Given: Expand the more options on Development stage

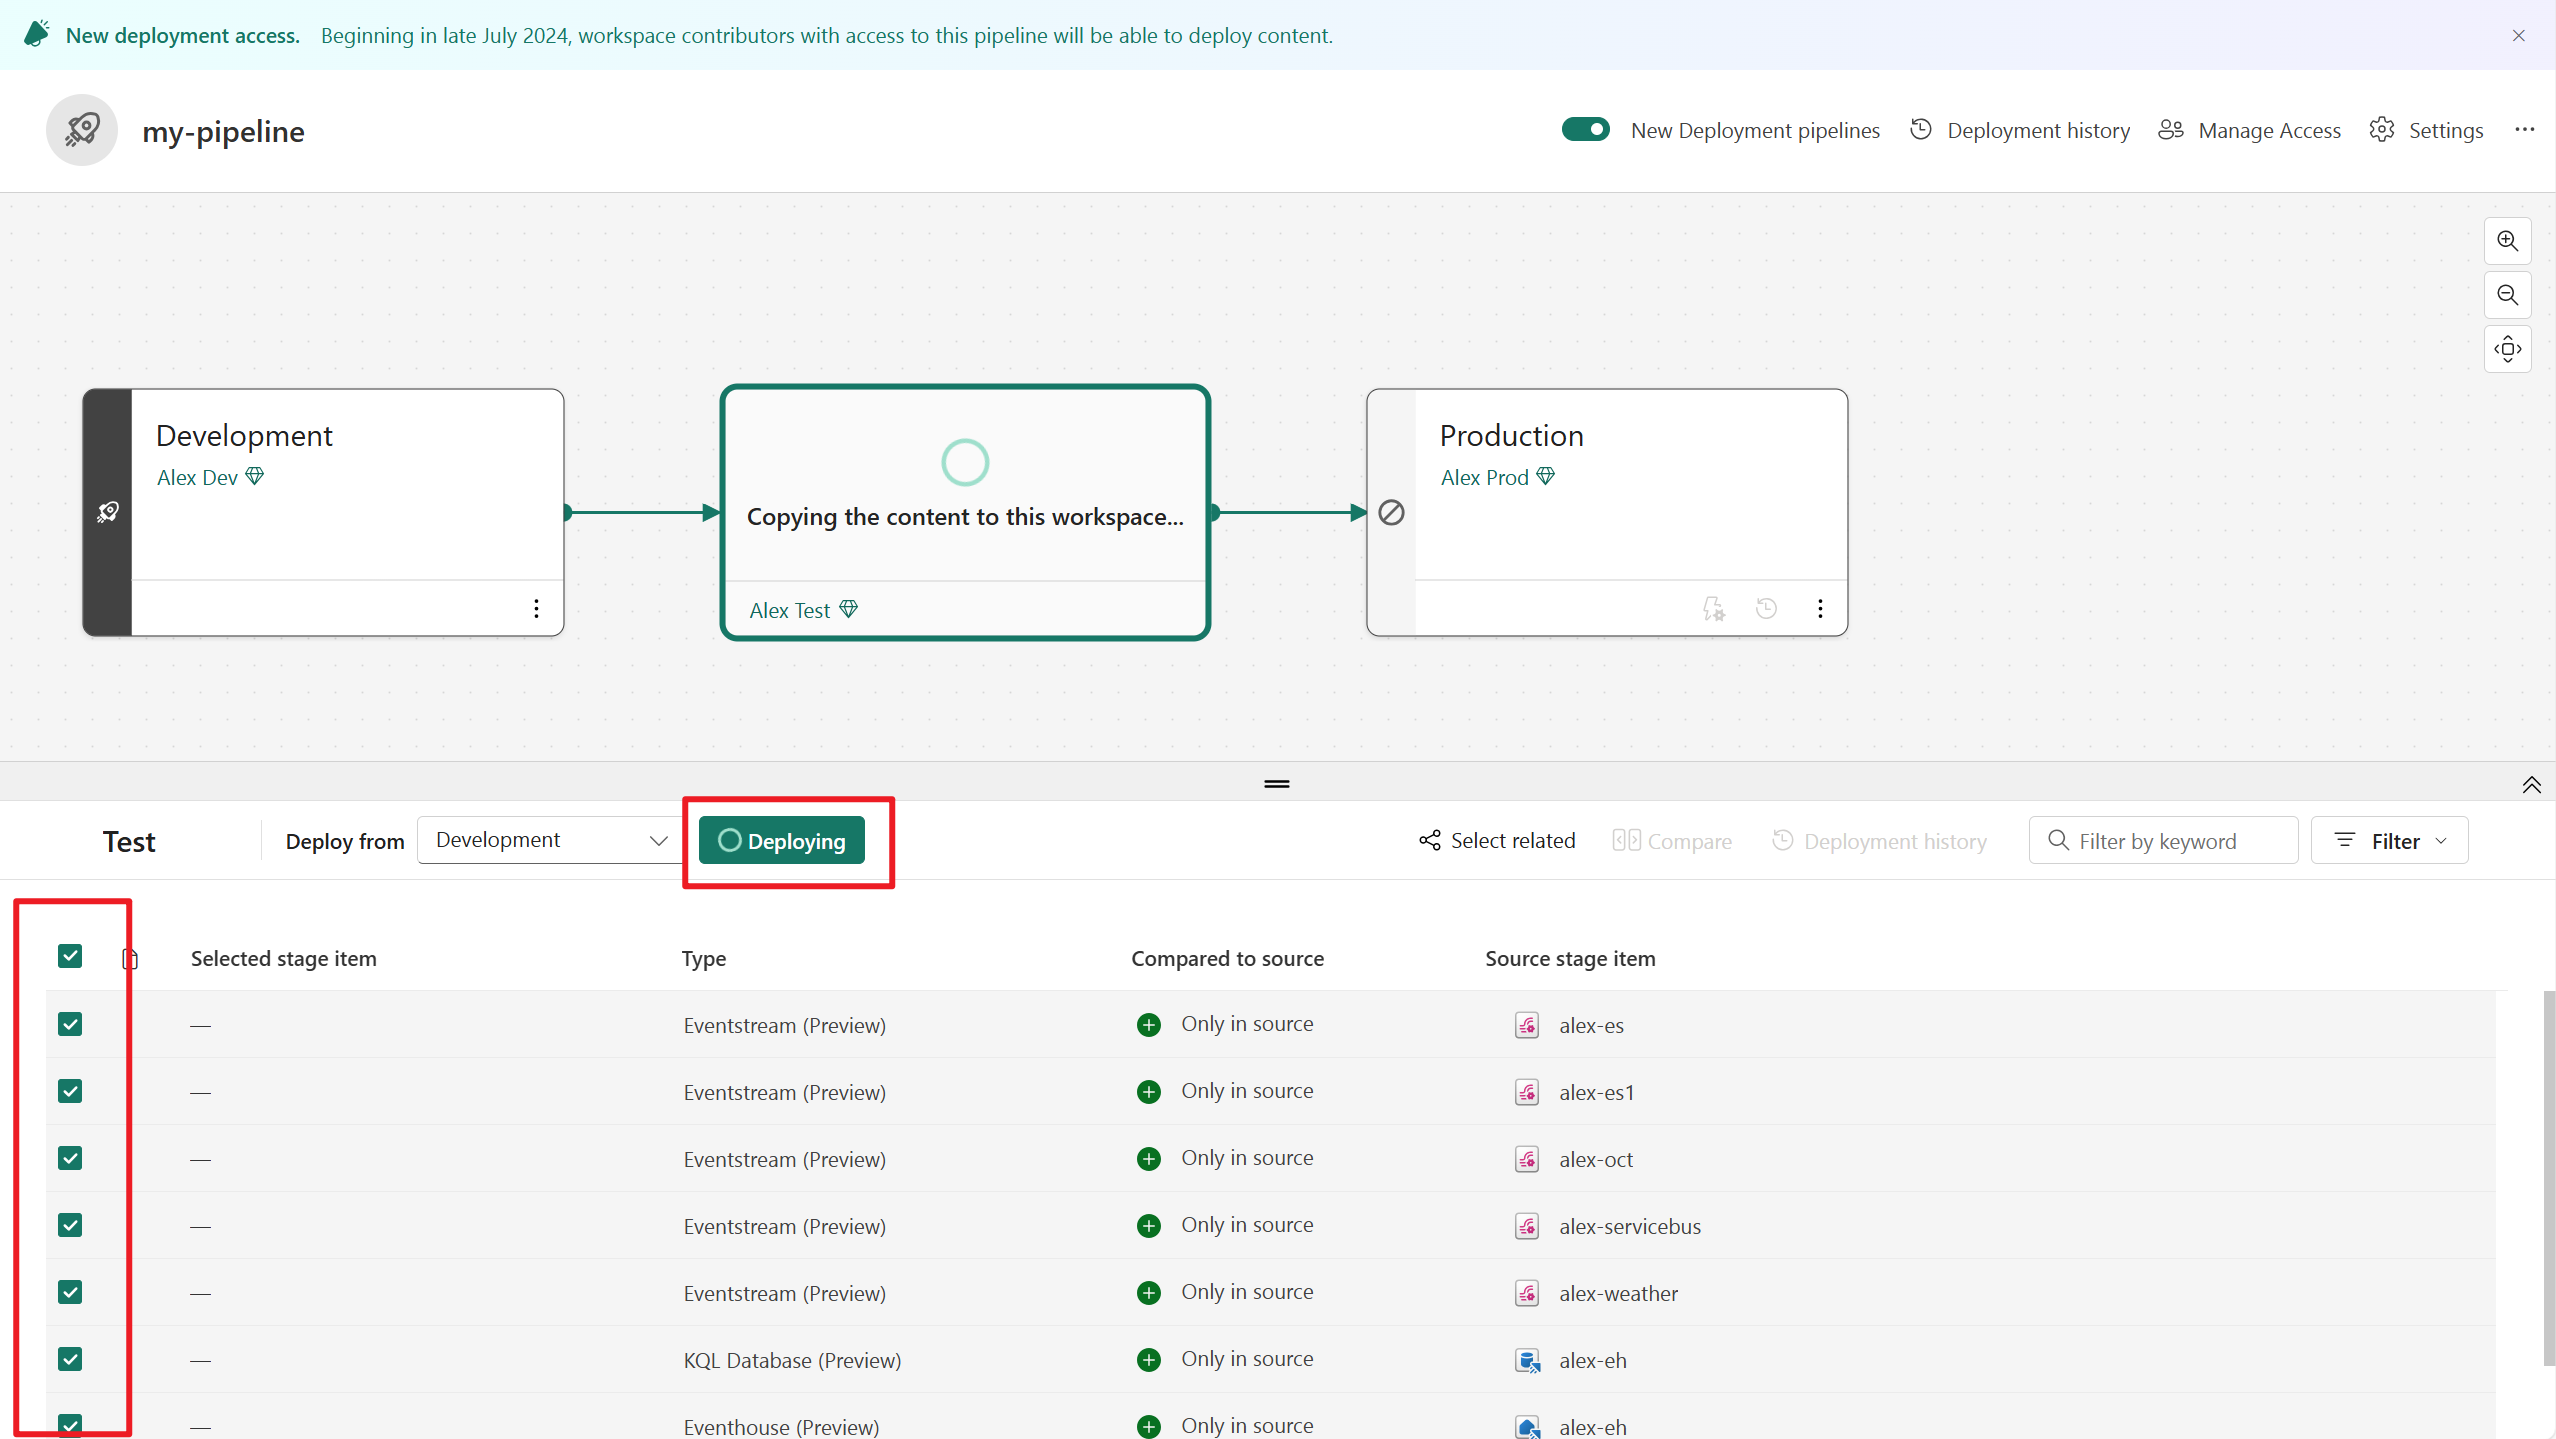Looking at the screenshot, I should [537, 609].
